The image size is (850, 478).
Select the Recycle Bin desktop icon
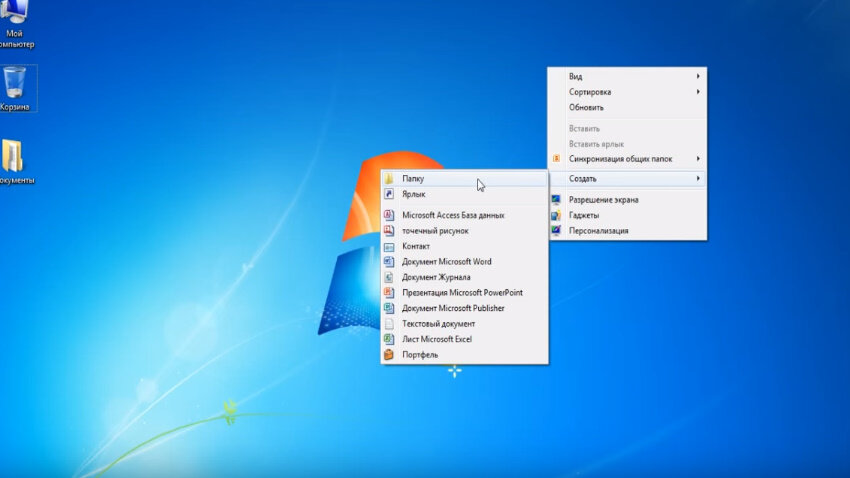point(15,89)
